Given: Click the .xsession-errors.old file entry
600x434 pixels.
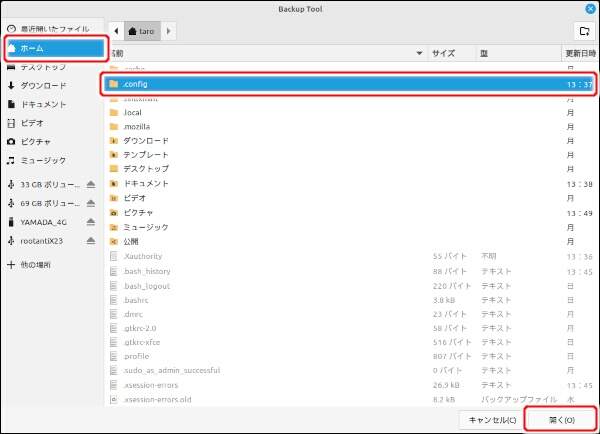Looking at the screenshot, I should click(349, 400).
